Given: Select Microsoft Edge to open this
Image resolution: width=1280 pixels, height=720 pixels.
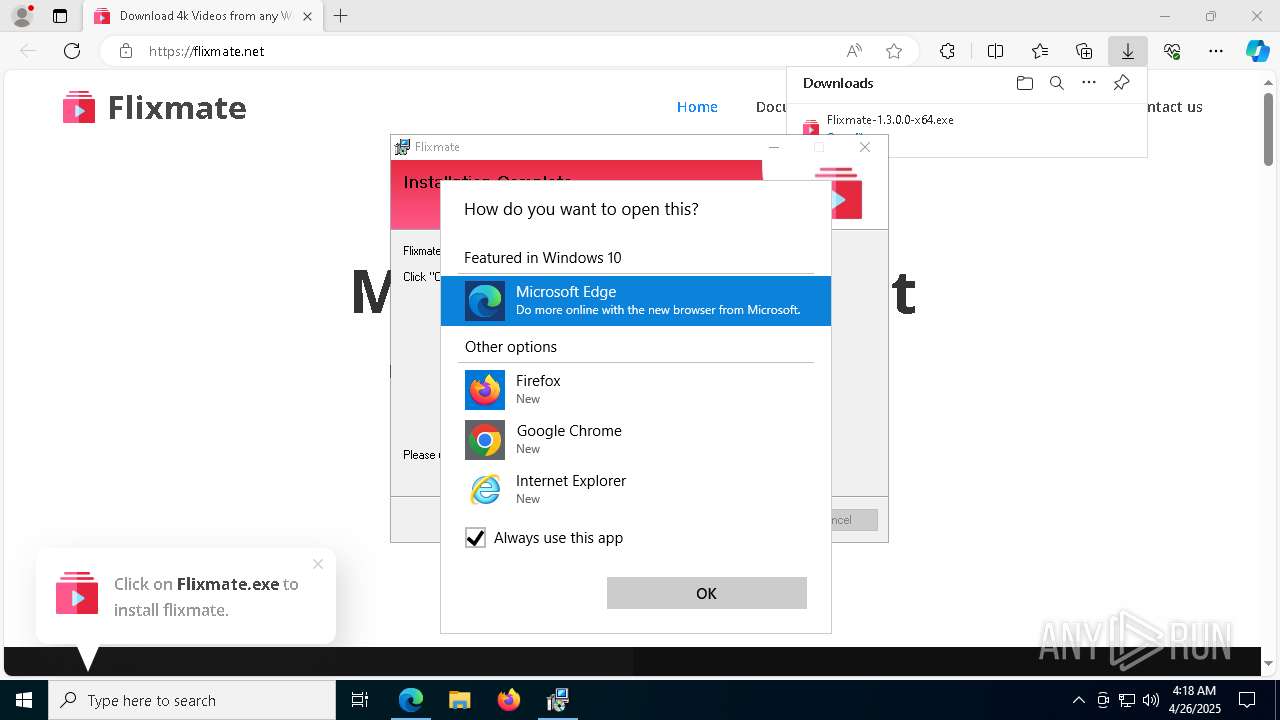Looking at the screenshot, I should pyautogui.click(x=636, y=301).
